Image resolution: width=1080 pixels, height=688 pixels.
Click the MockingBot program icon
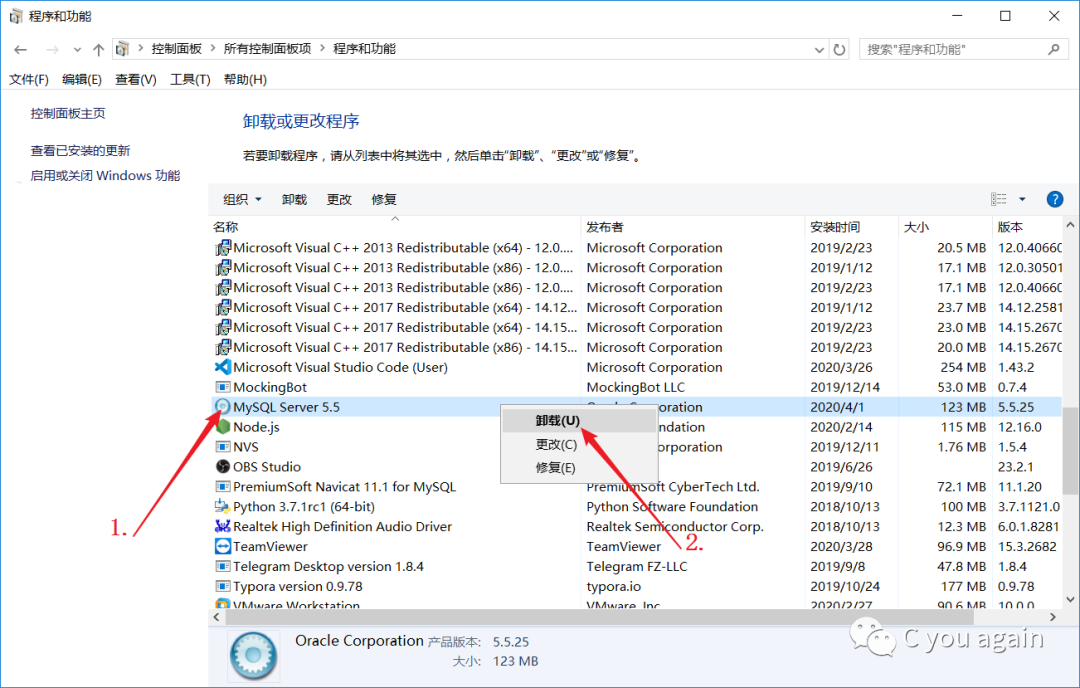[x=222, y=387]
